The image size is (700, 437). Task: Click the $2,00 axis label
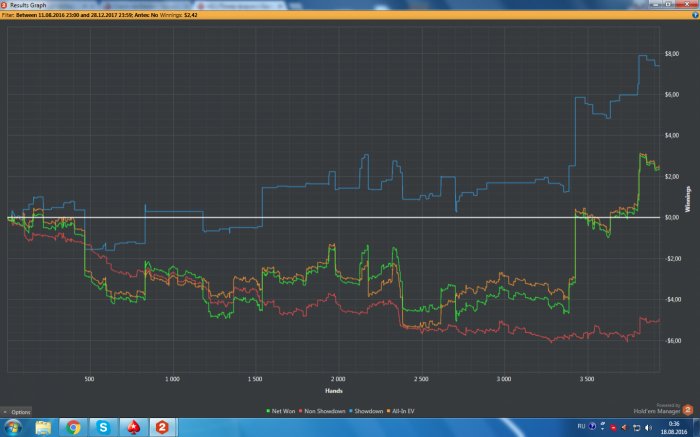click(671, 176)
